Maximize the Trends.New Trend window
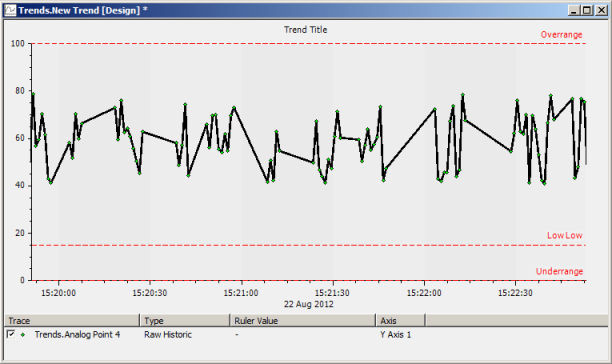Image resolution: width=612 pixels, height=364 pixels. click(587, 11)
